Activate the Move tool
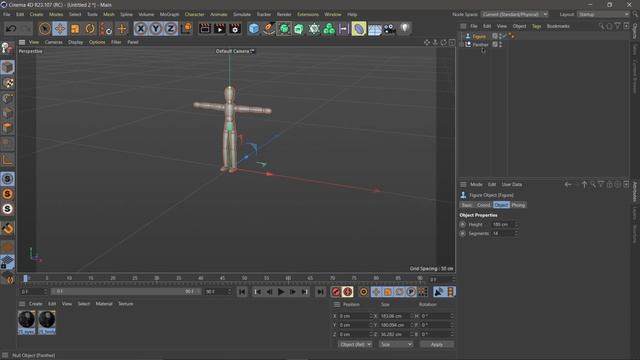This screenshot has height=360, width=640. [60, 29]
